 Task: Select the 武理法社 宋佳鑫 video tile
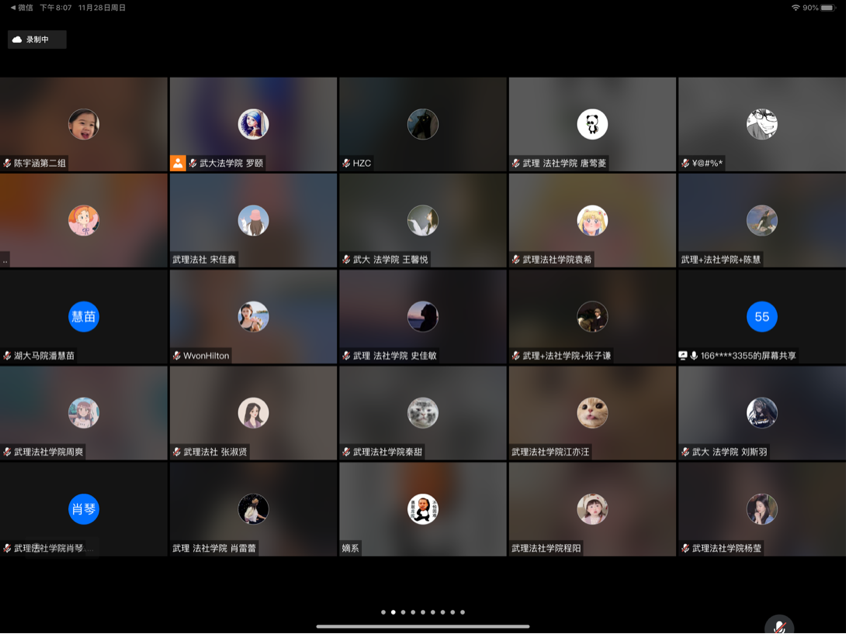click(x=253, y=220)
